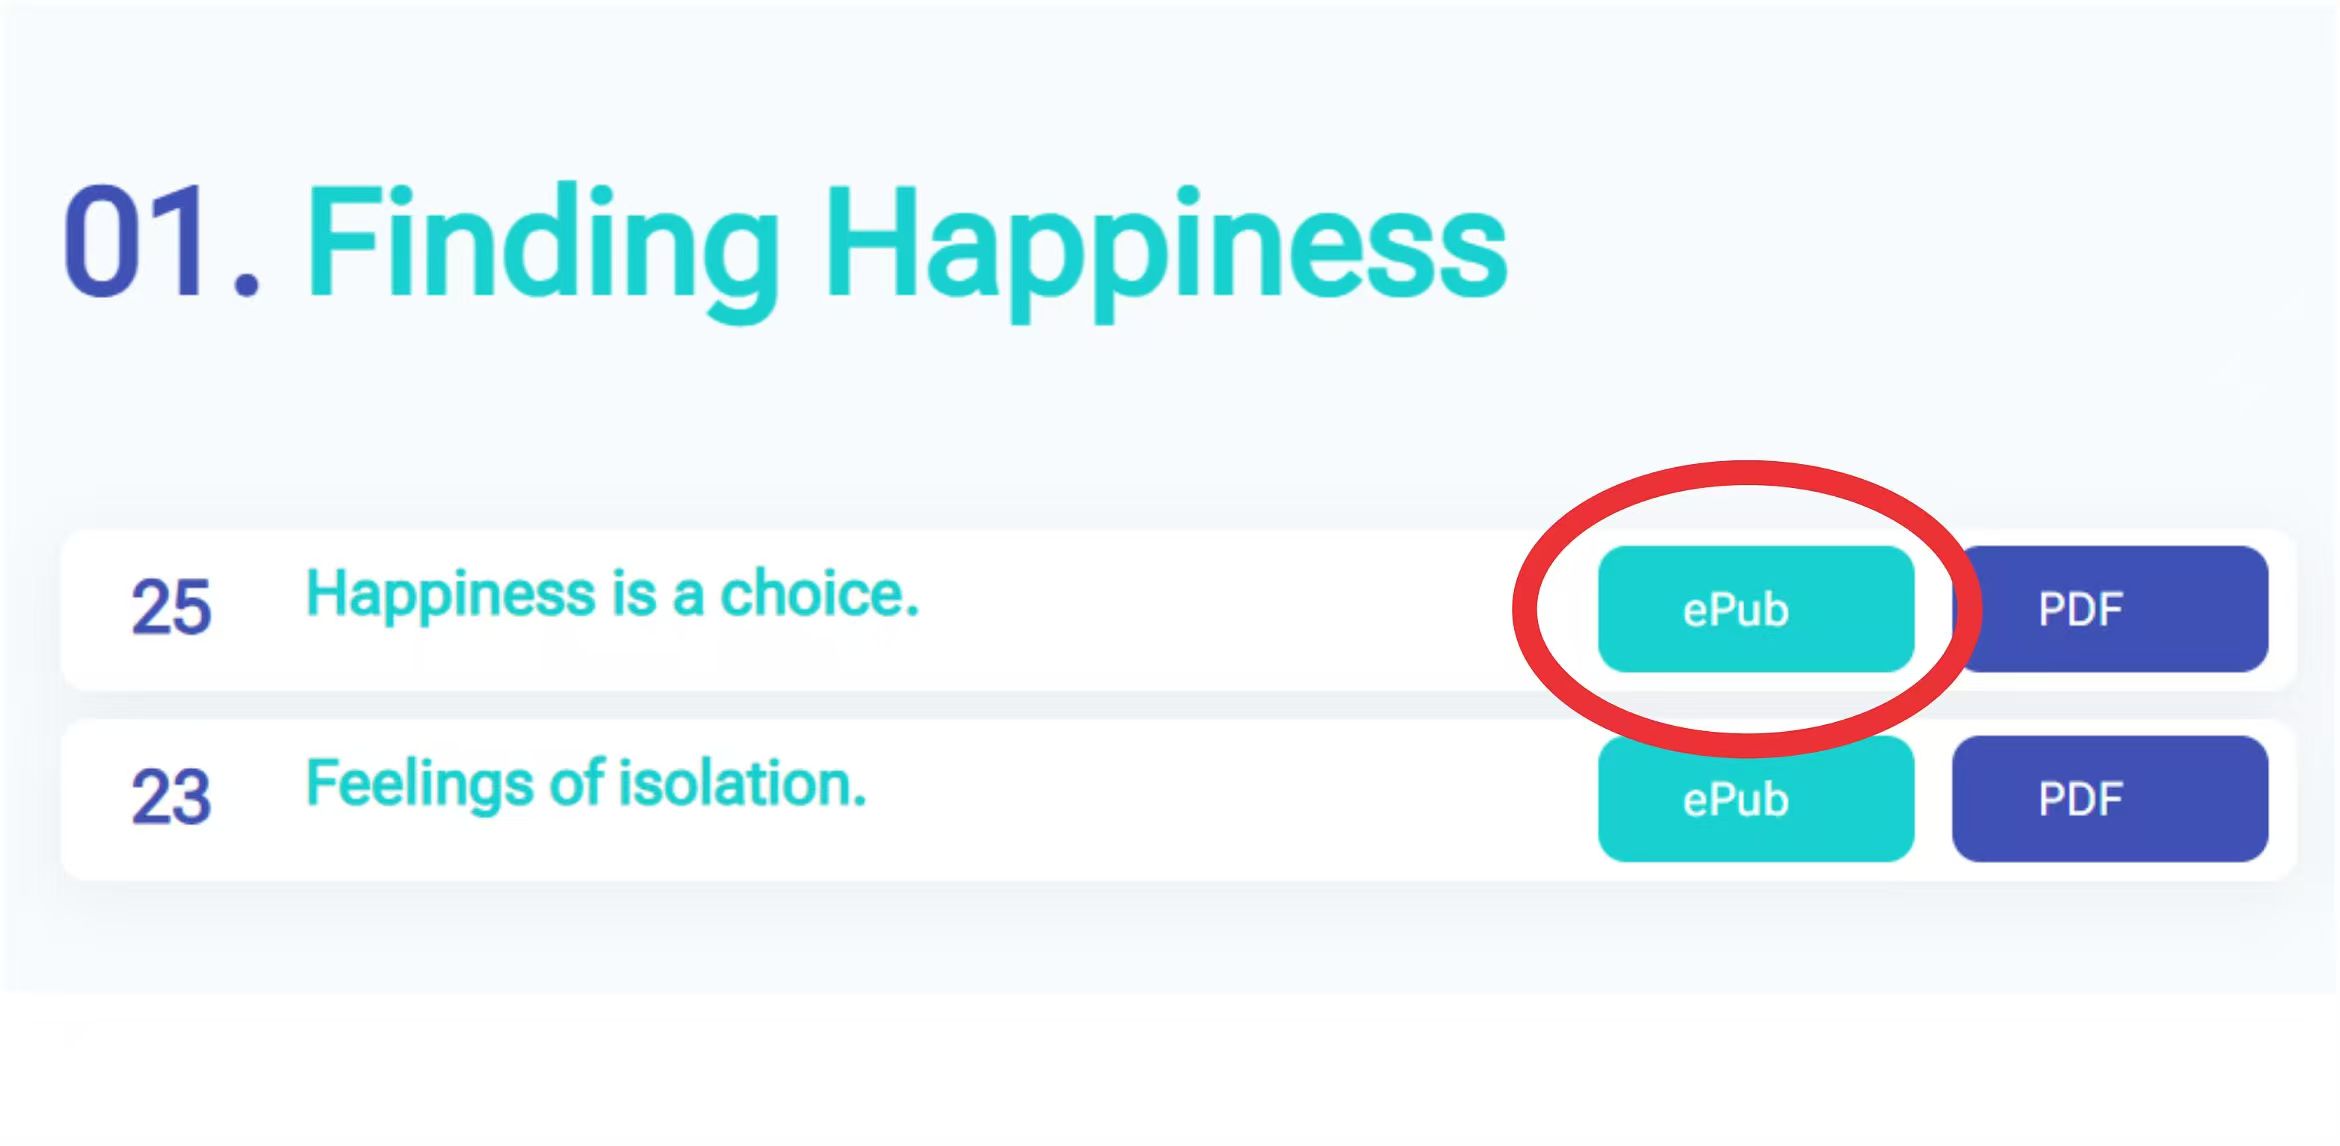Screen dimensions: 2340x1146
Task: Open the "Feelings of isolation." title link
Action: 585,783
